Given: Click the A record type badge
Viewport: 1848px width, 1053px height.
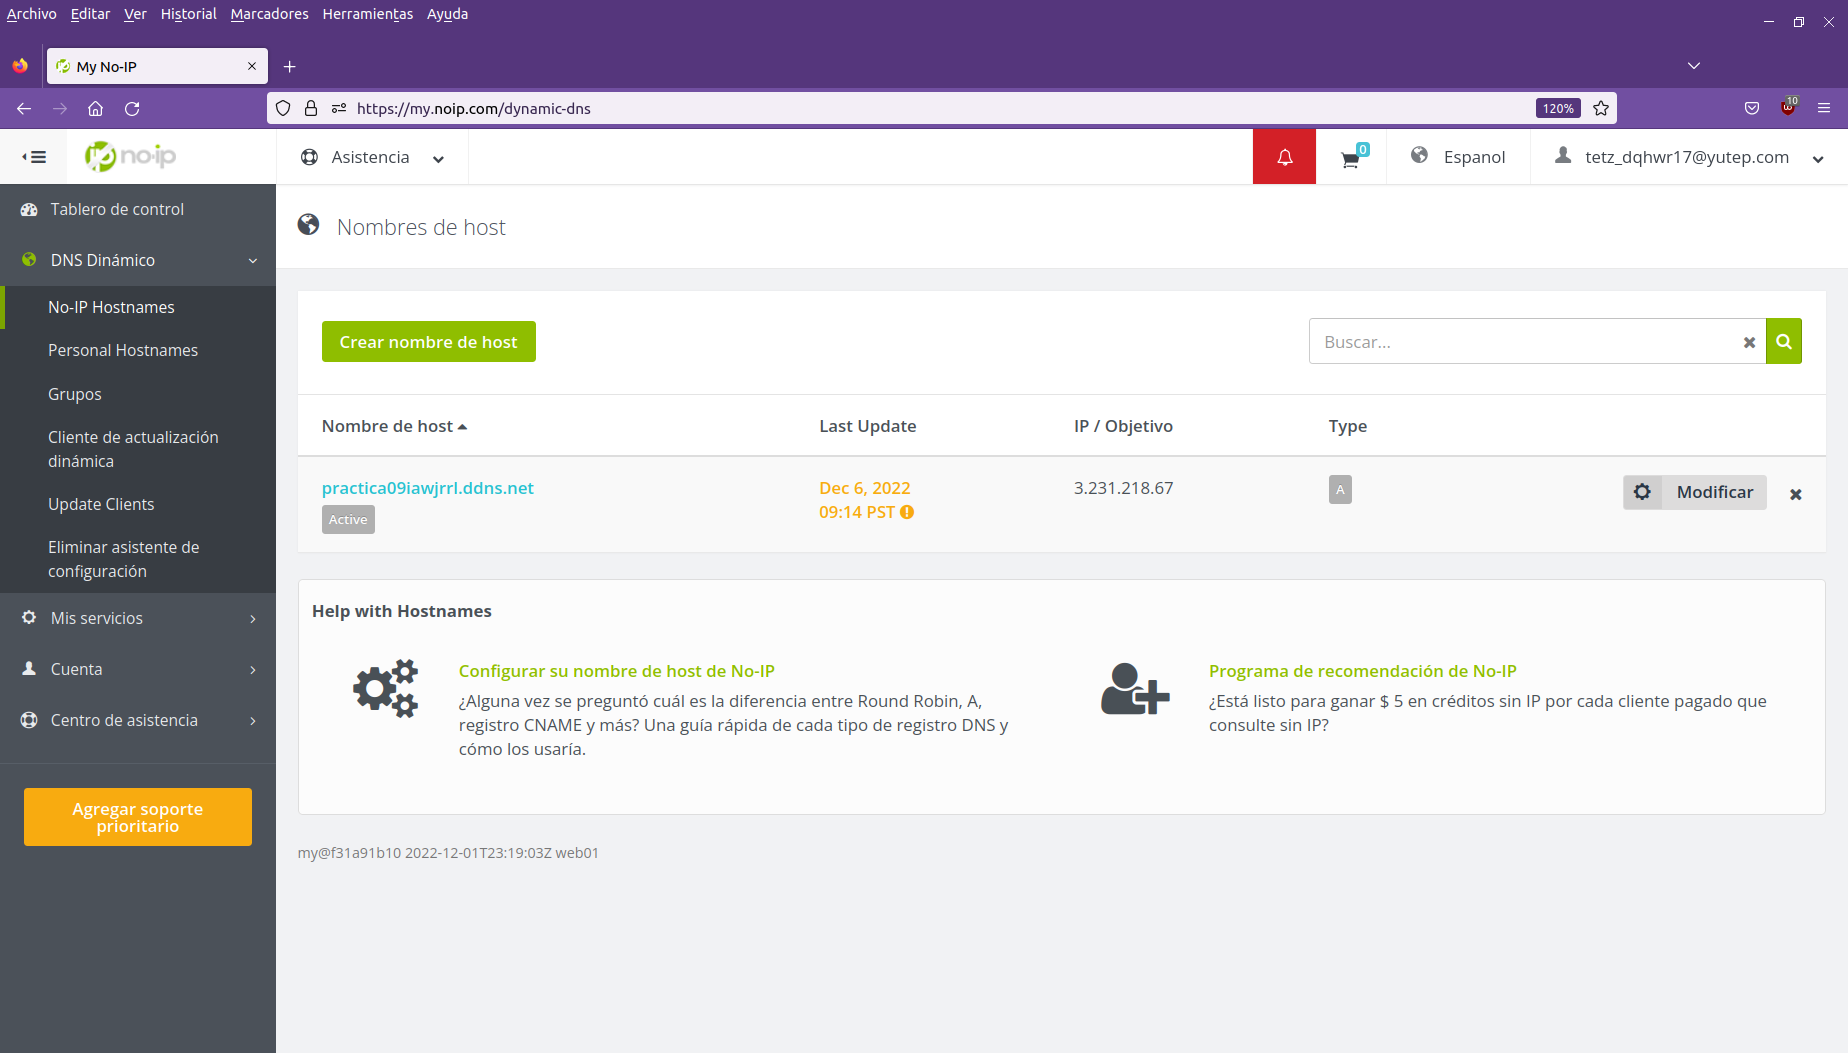Looking at the screenshot, I should pos(1340,490).
